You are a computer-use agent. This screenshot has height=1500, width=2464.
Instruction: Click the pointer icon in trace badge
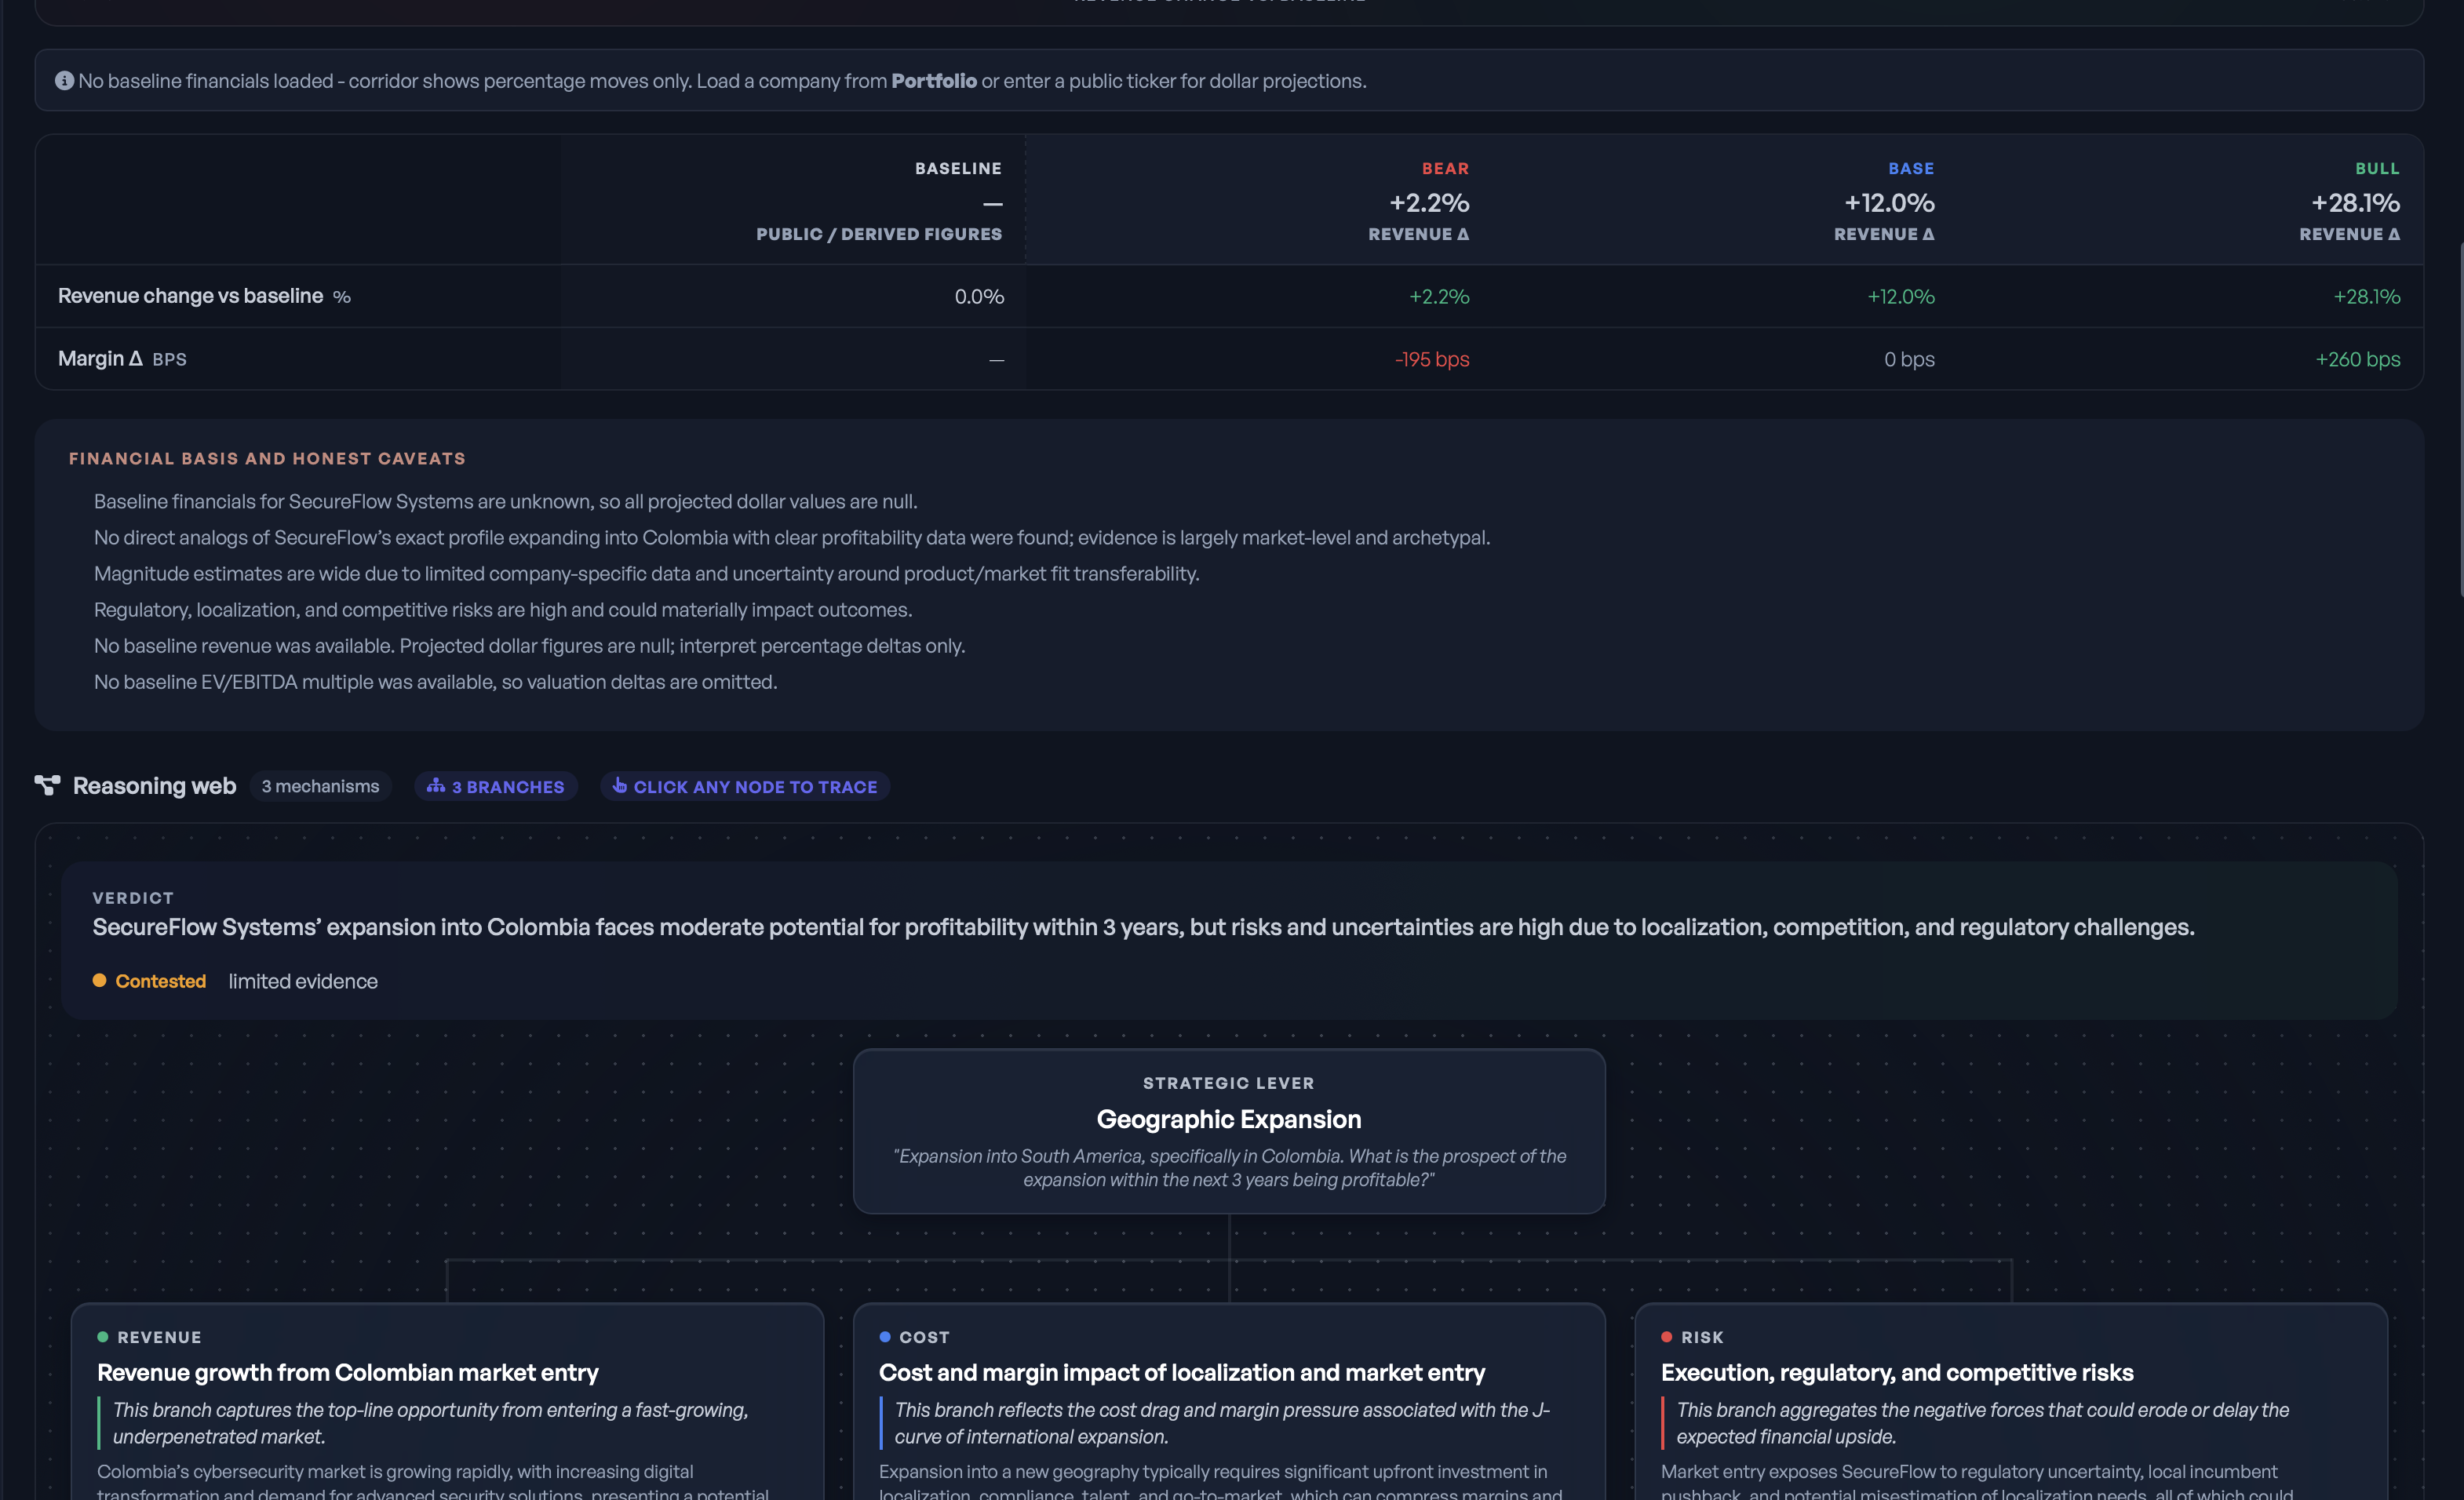point(620,786)
